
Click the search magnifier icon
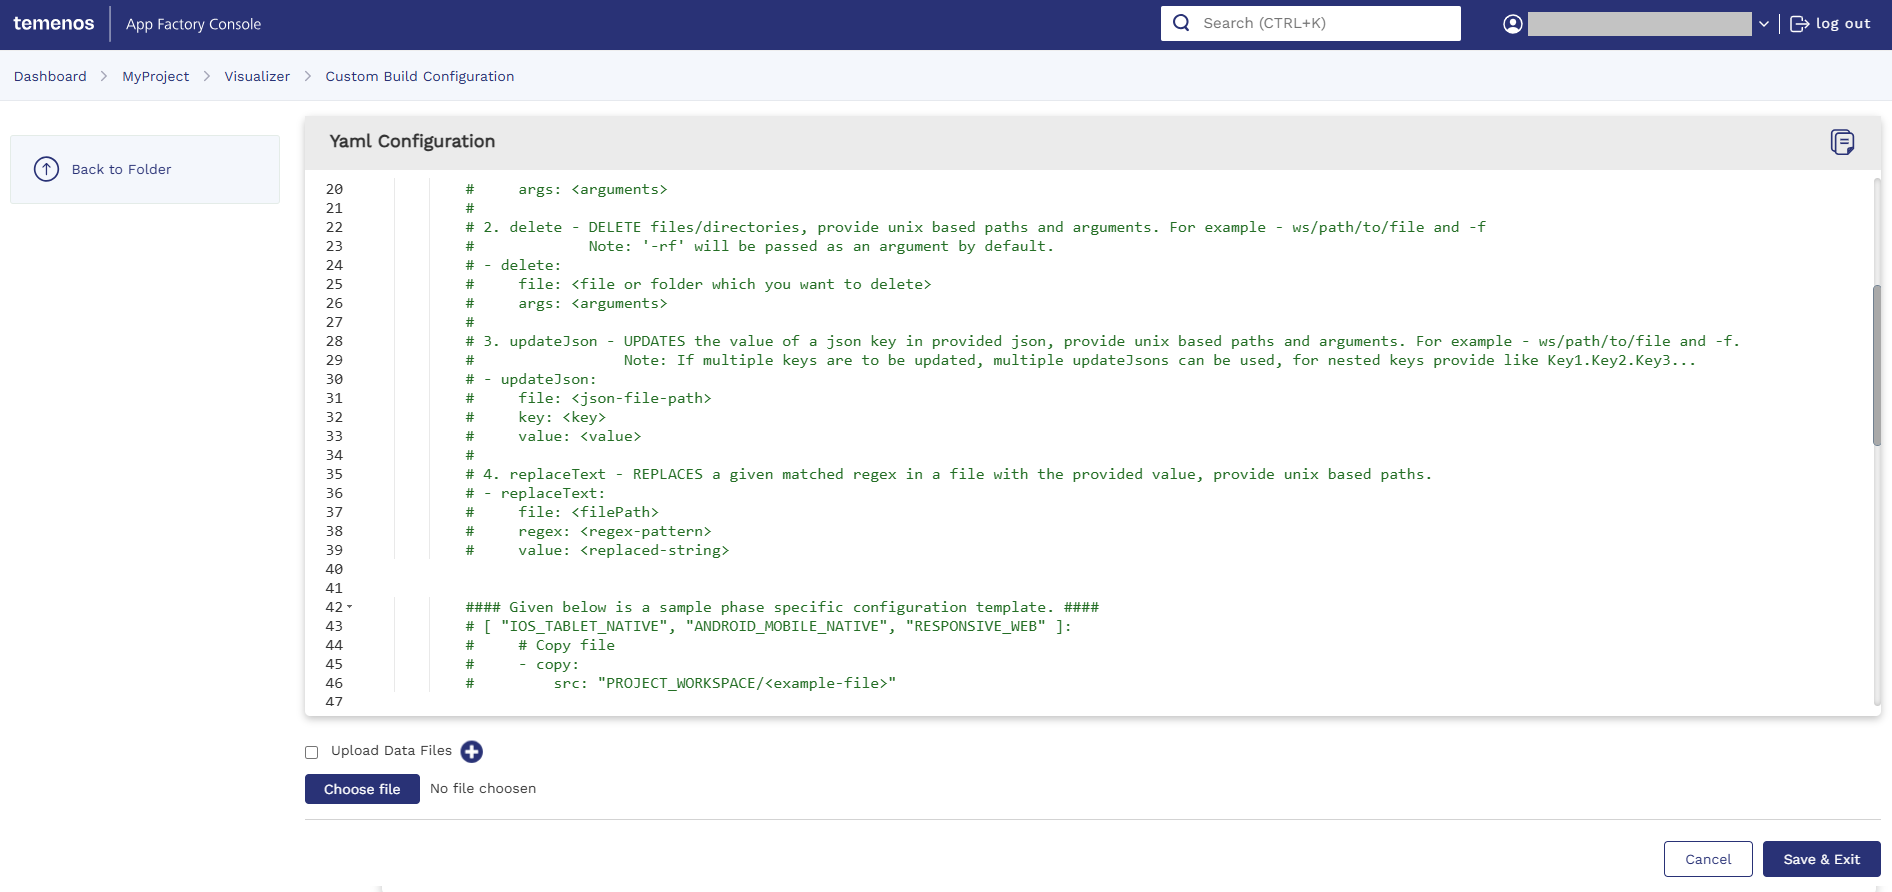(1181, 23)
